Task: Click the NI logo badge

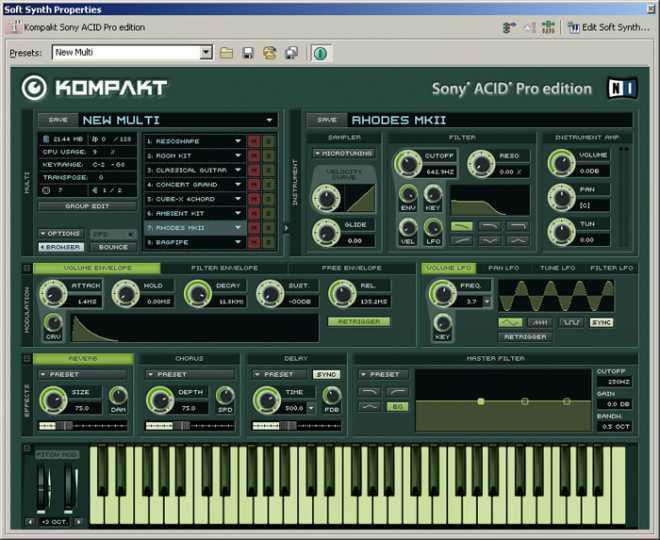Action: coord(623,88)
